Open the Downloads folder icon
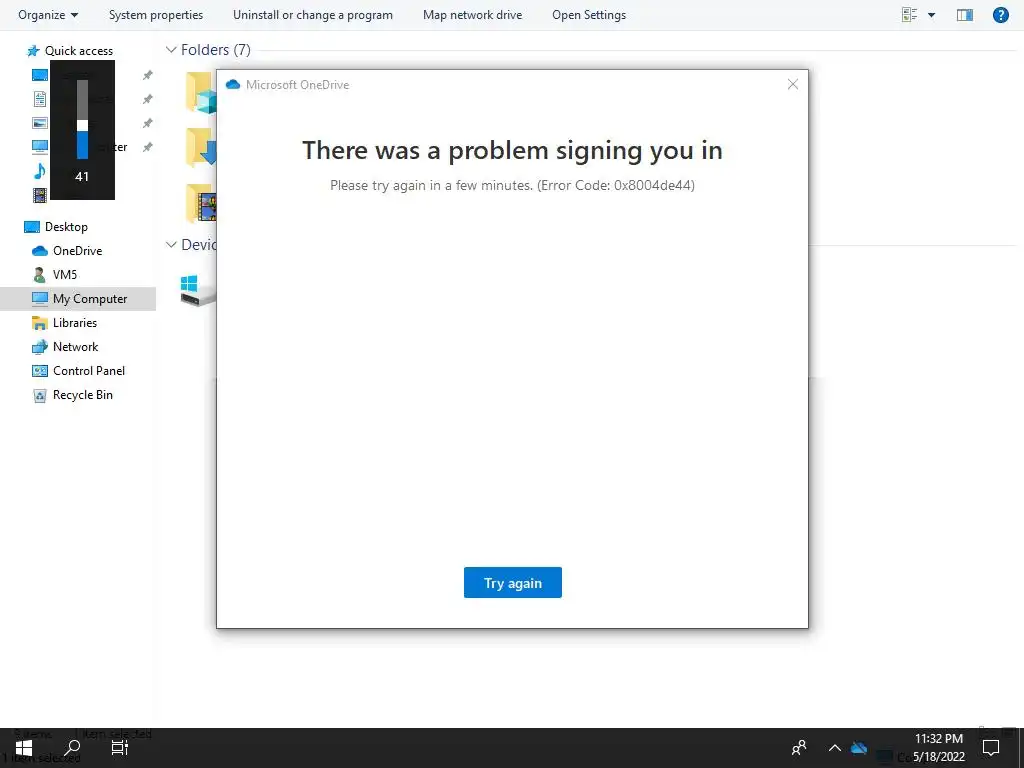Image resolution: width=1024 pixels, height=768 pixels. 201,147
